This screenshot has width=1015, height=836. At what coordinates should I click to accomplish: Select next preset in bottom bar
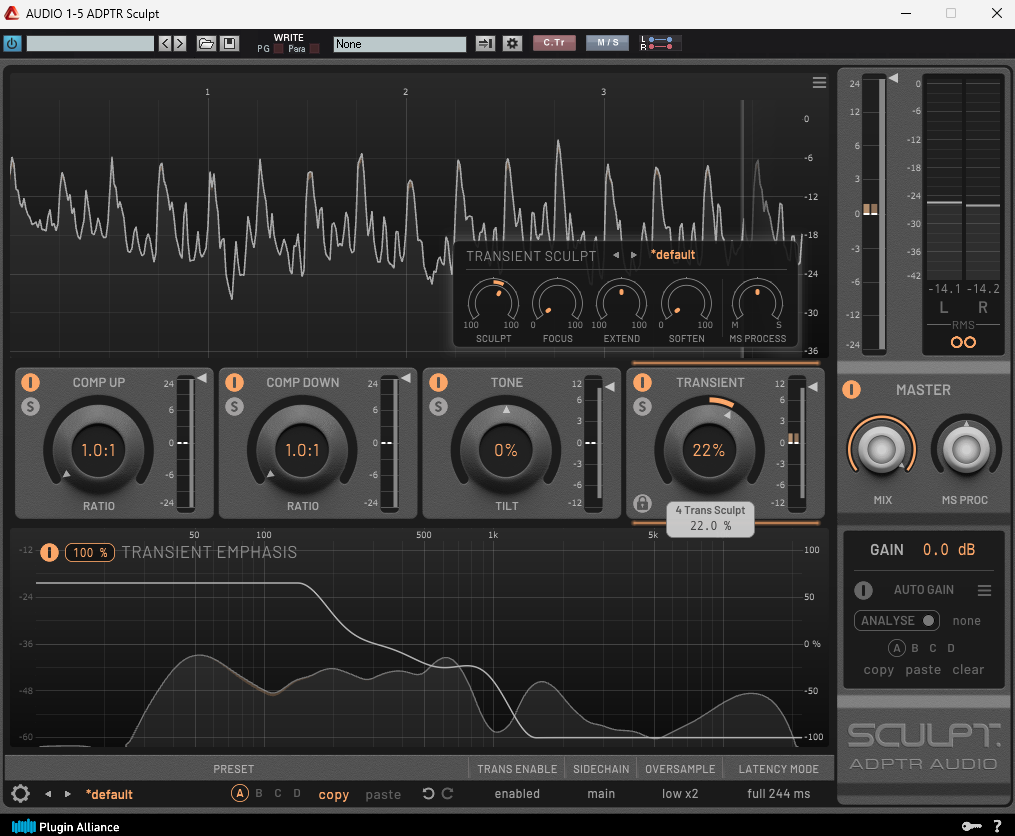coord(67,794)
